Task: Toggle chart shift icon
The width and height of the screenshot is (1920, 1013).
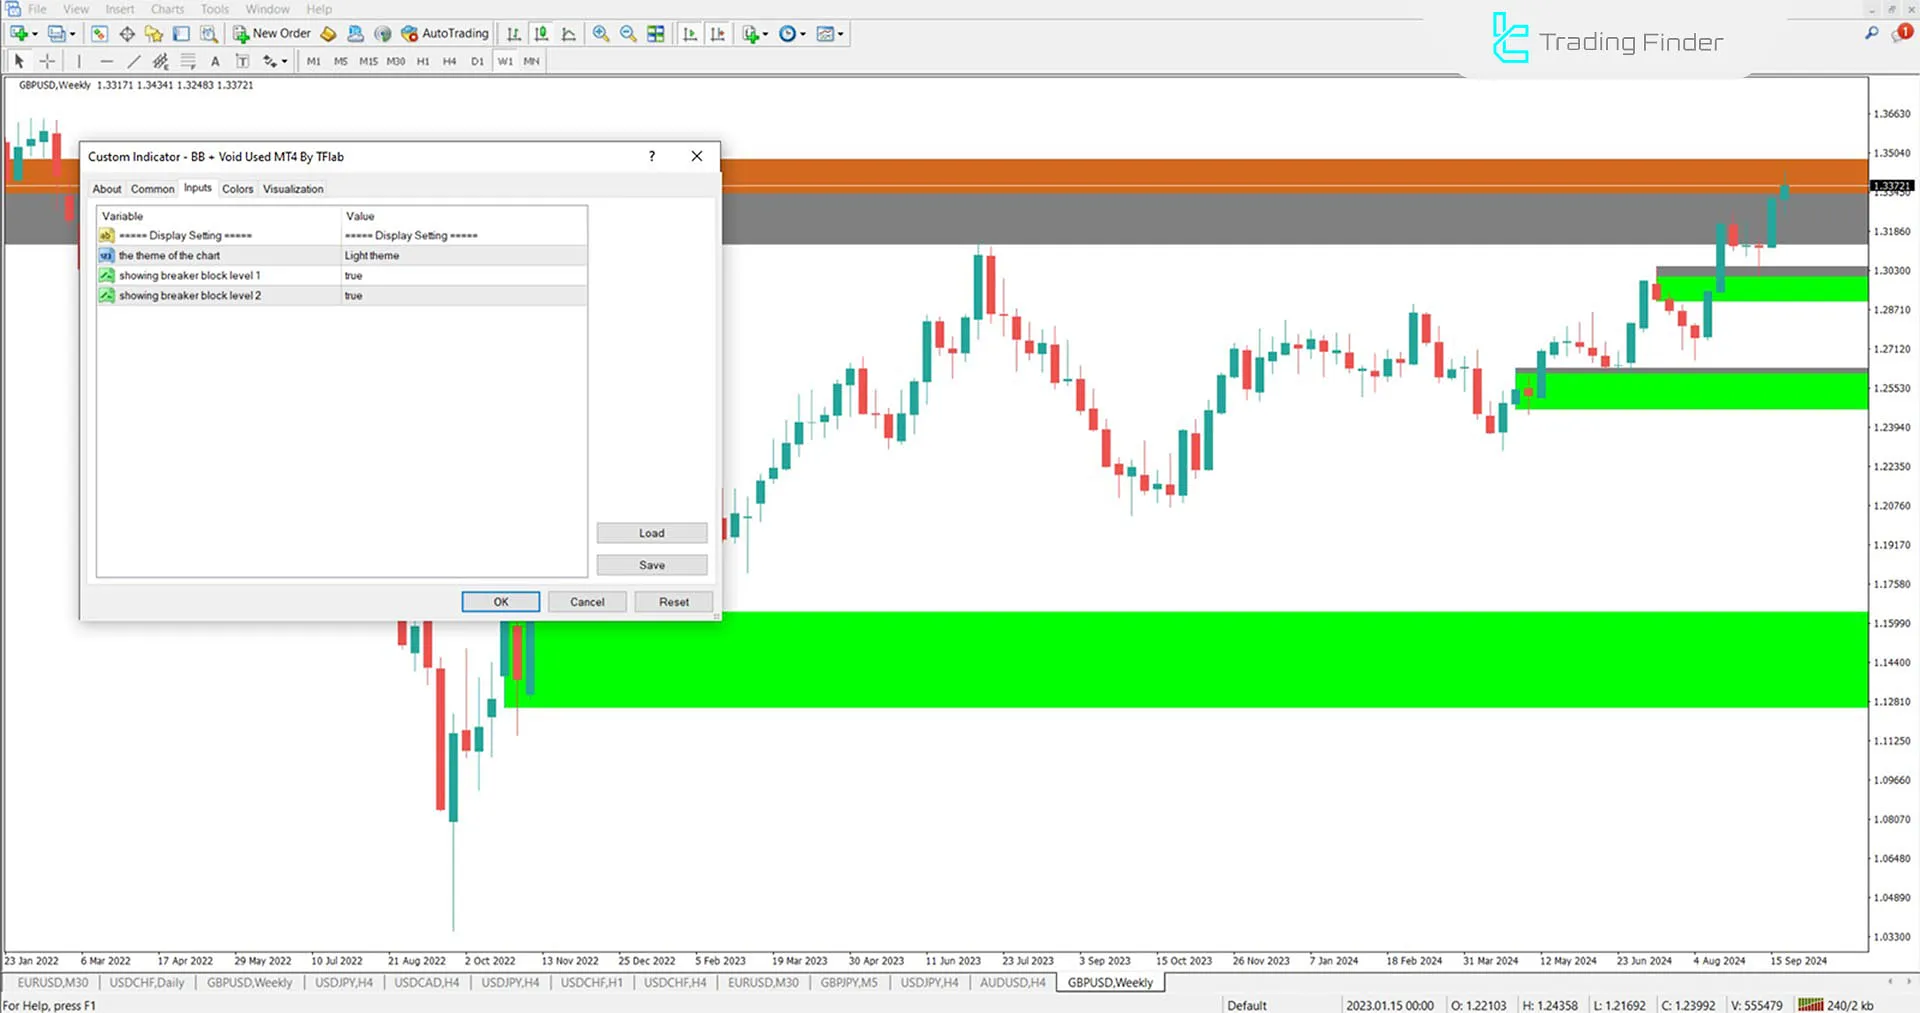Action: coord(718,34)
